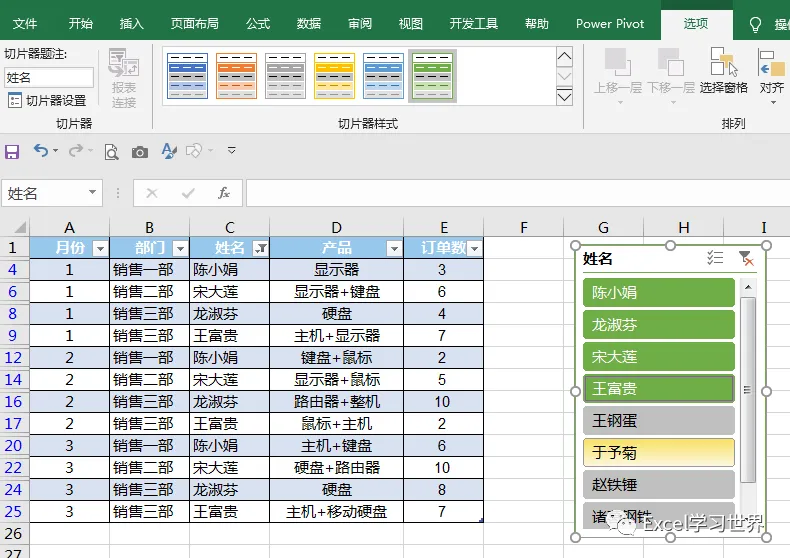Switch to 开始 ribbon tab
The width and height of the screenshot is (790, 558).
(x=81, y=24)
